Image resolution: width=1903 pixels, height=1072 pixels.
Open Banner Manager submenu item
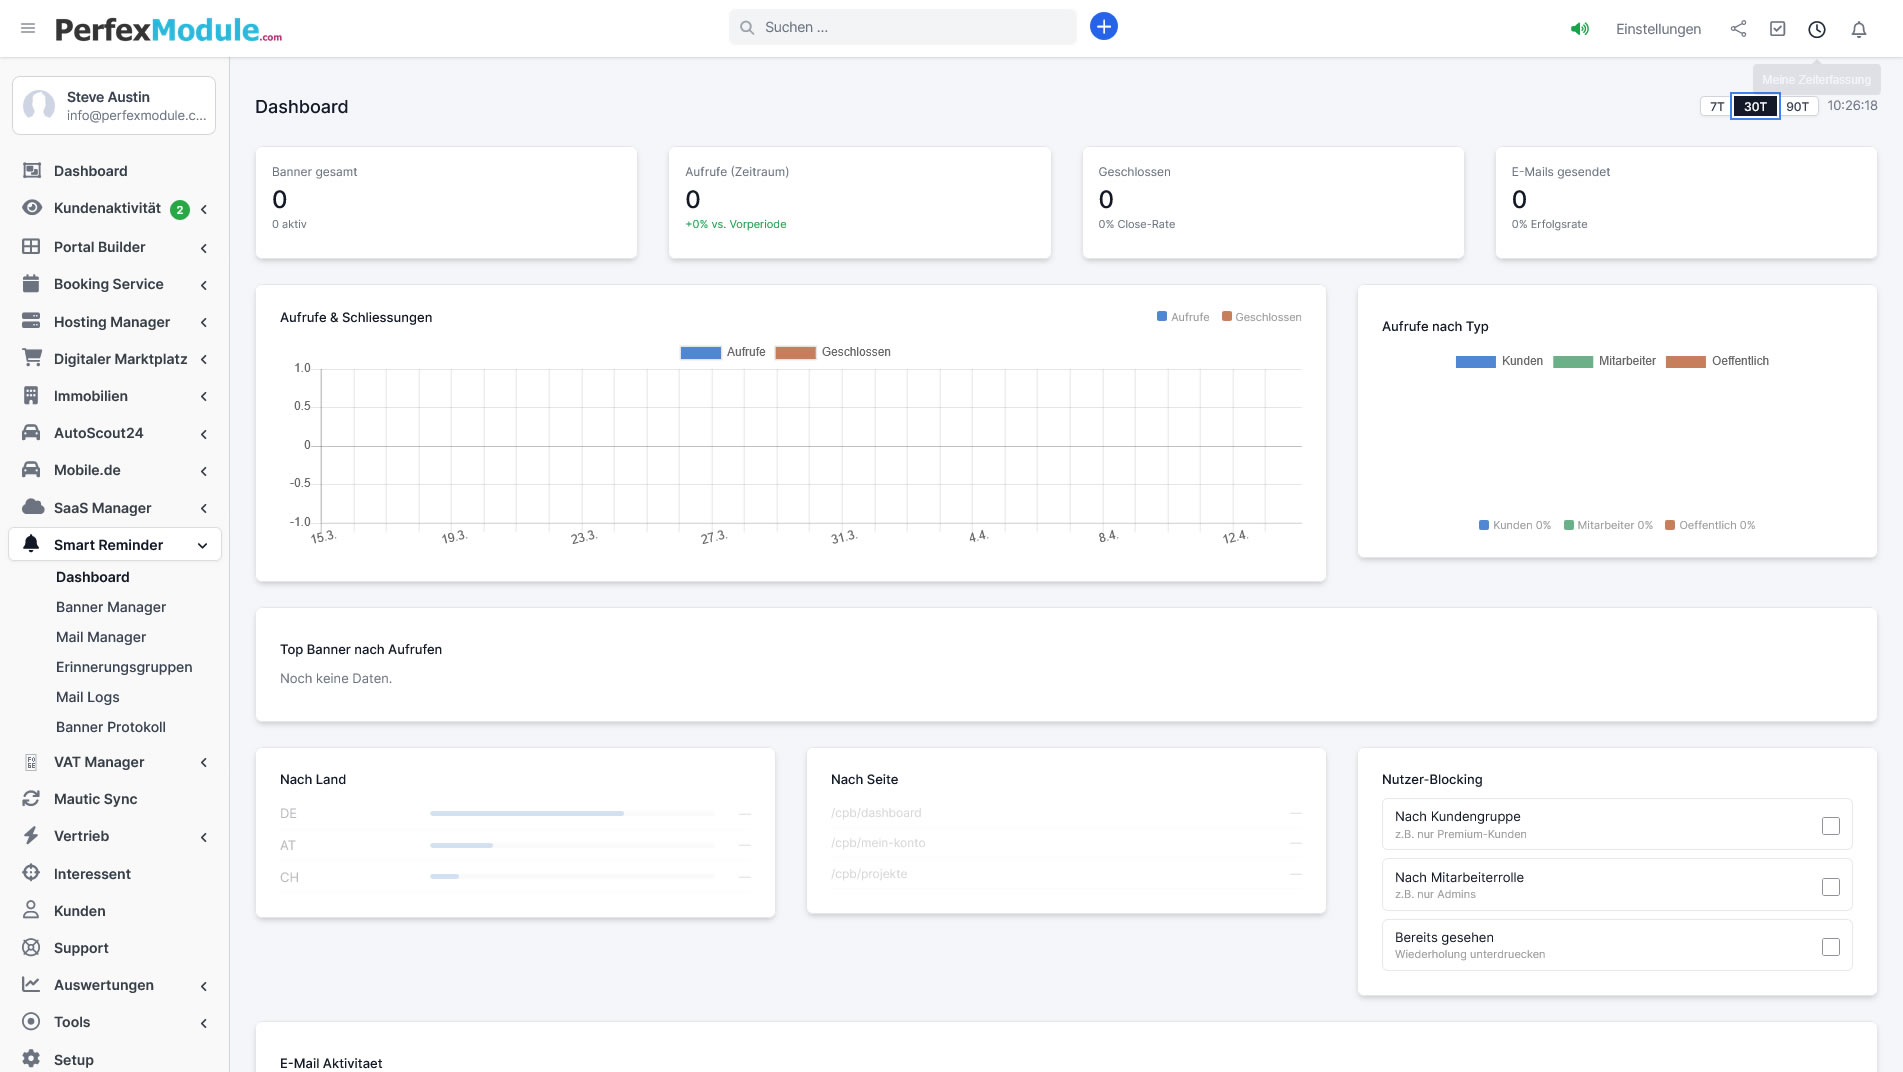[111, 607]
